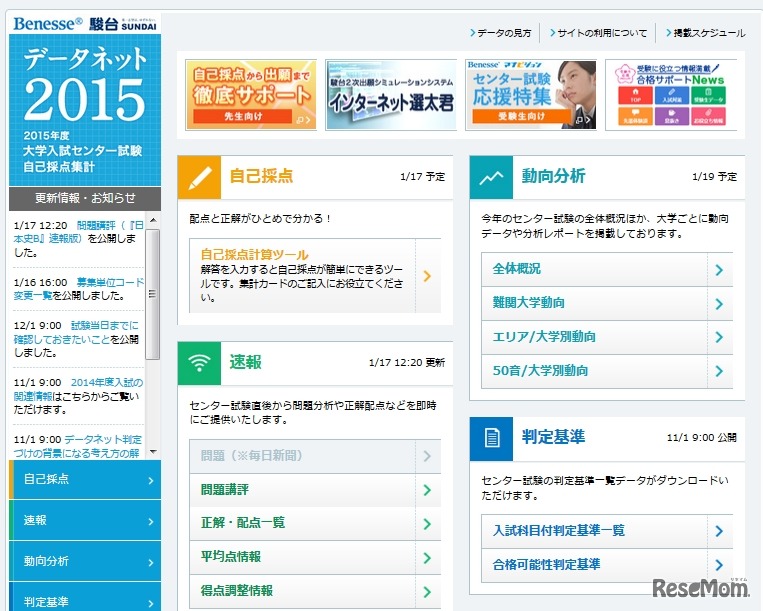Click the インターネット選太君 banner
This screenshot has height=611, width=763.
391,95
